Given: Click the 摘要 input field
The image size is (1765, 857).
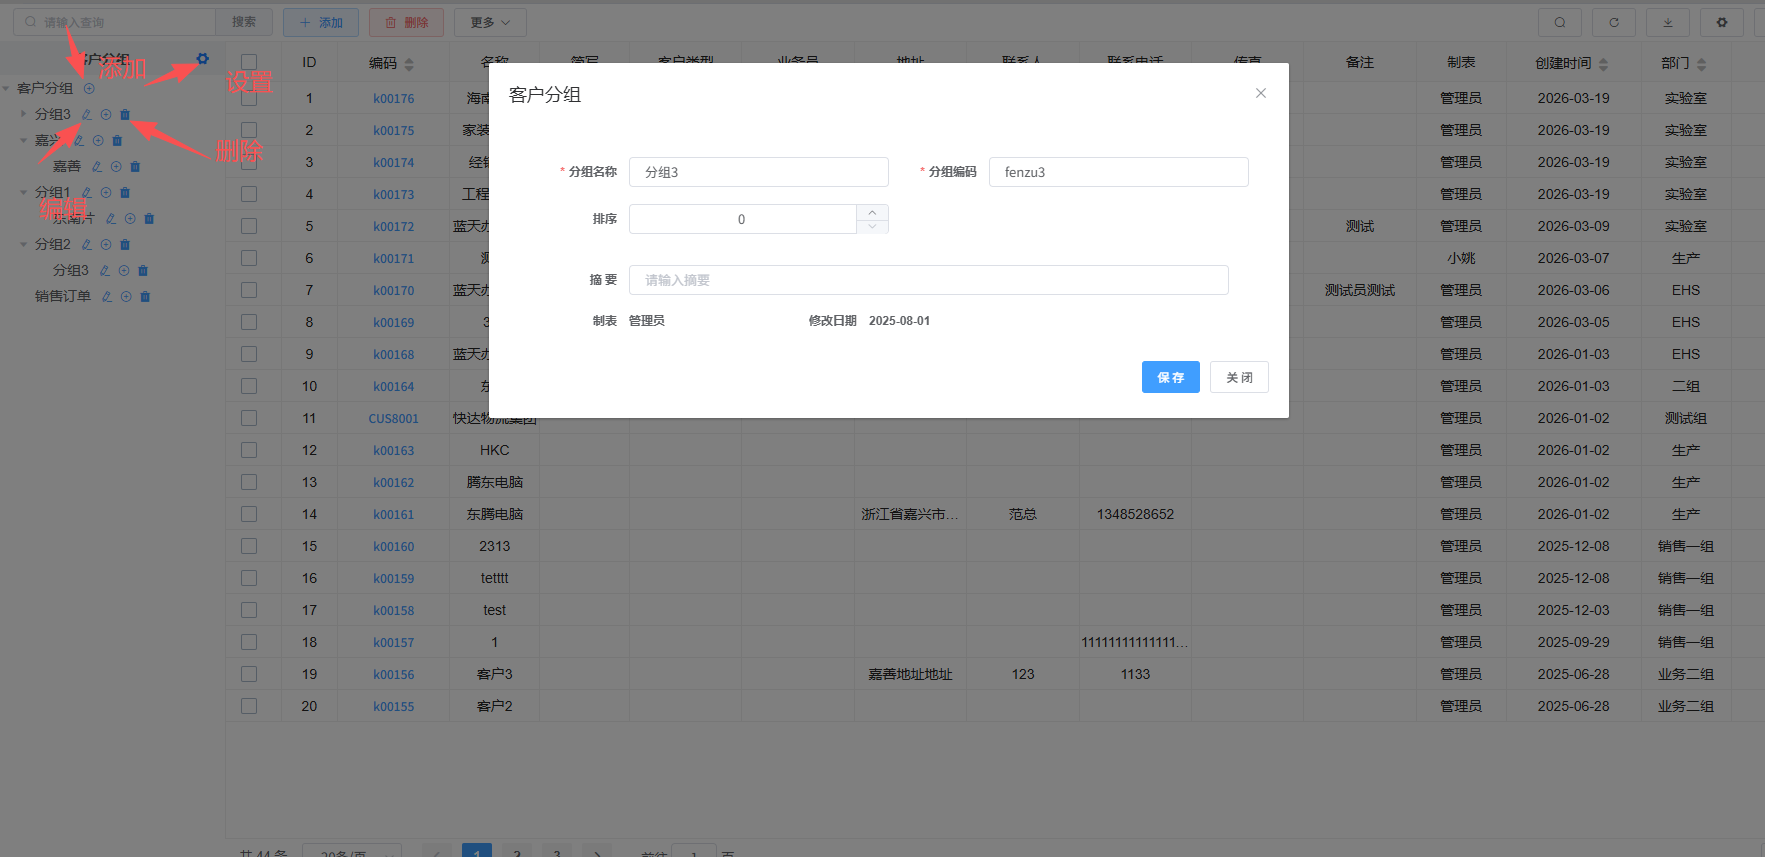Looking at the screenshot, I should (x=928, y=280).
